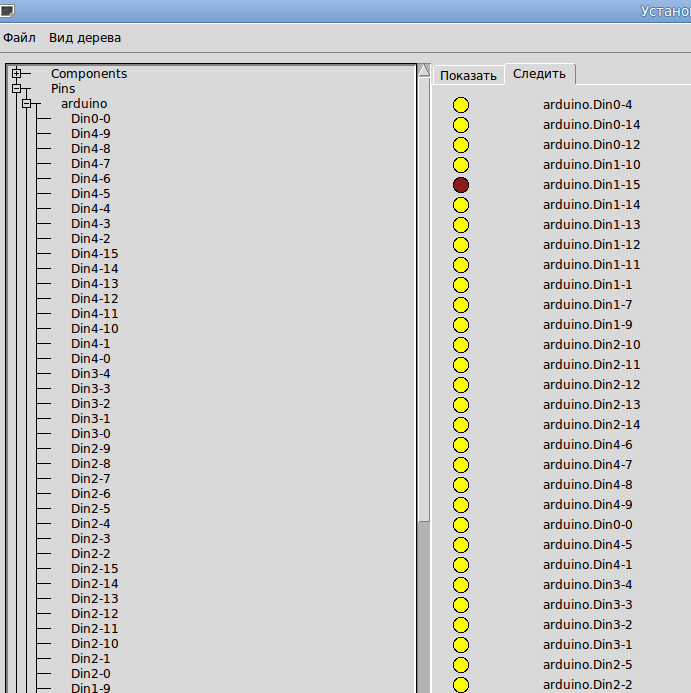The height and width of the screenshot is (693, 691).
Task: Click the yellow LED for arduino.Din4-6
Action: 461,445
